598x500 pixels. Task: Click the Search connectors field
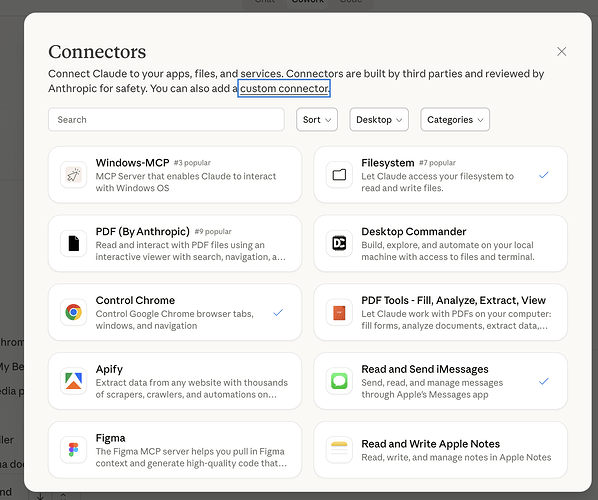point(166,120)
